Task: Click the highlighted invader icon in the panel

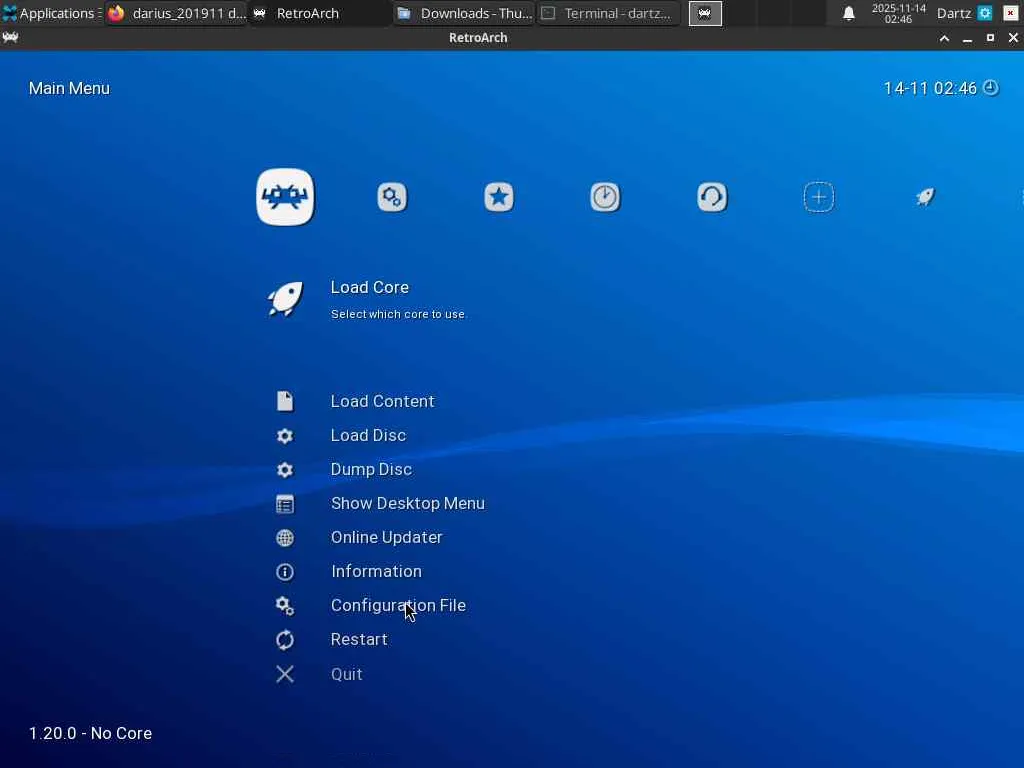Action: pos(705,13)
